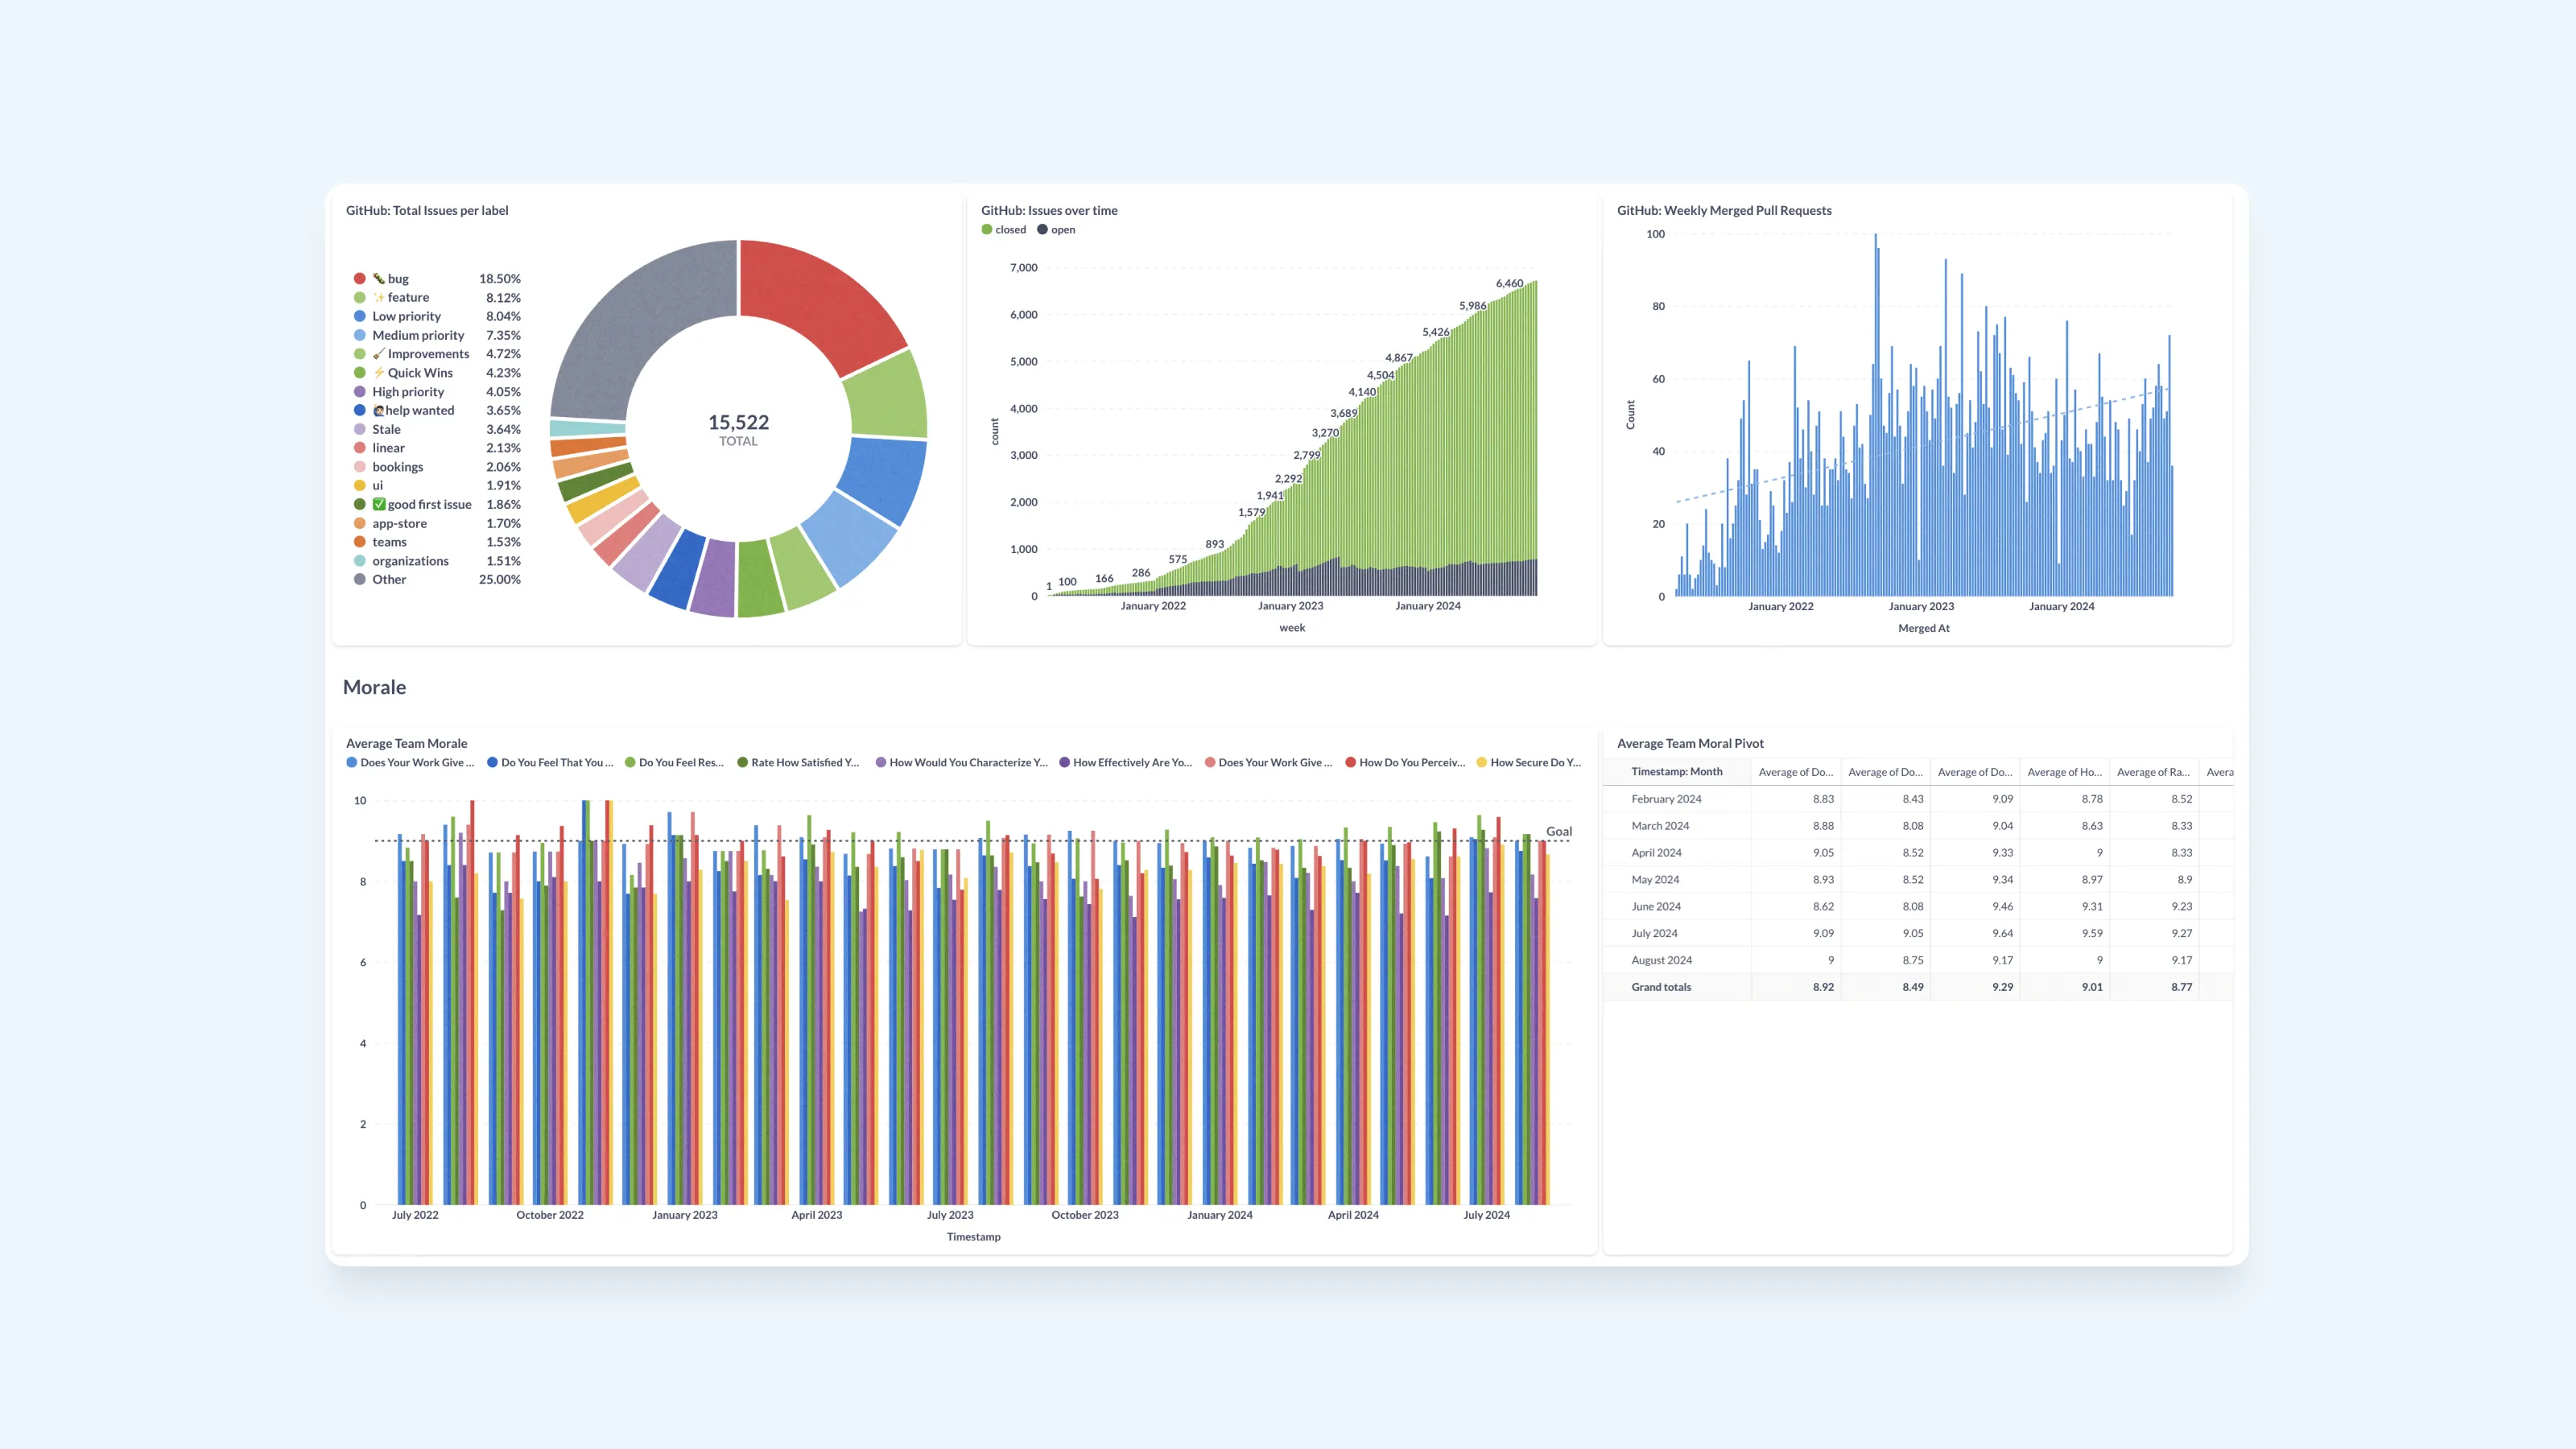Select the 'Low priority' legend label
Viewport: 2576px width, 1449px height.
click(406, 316)
